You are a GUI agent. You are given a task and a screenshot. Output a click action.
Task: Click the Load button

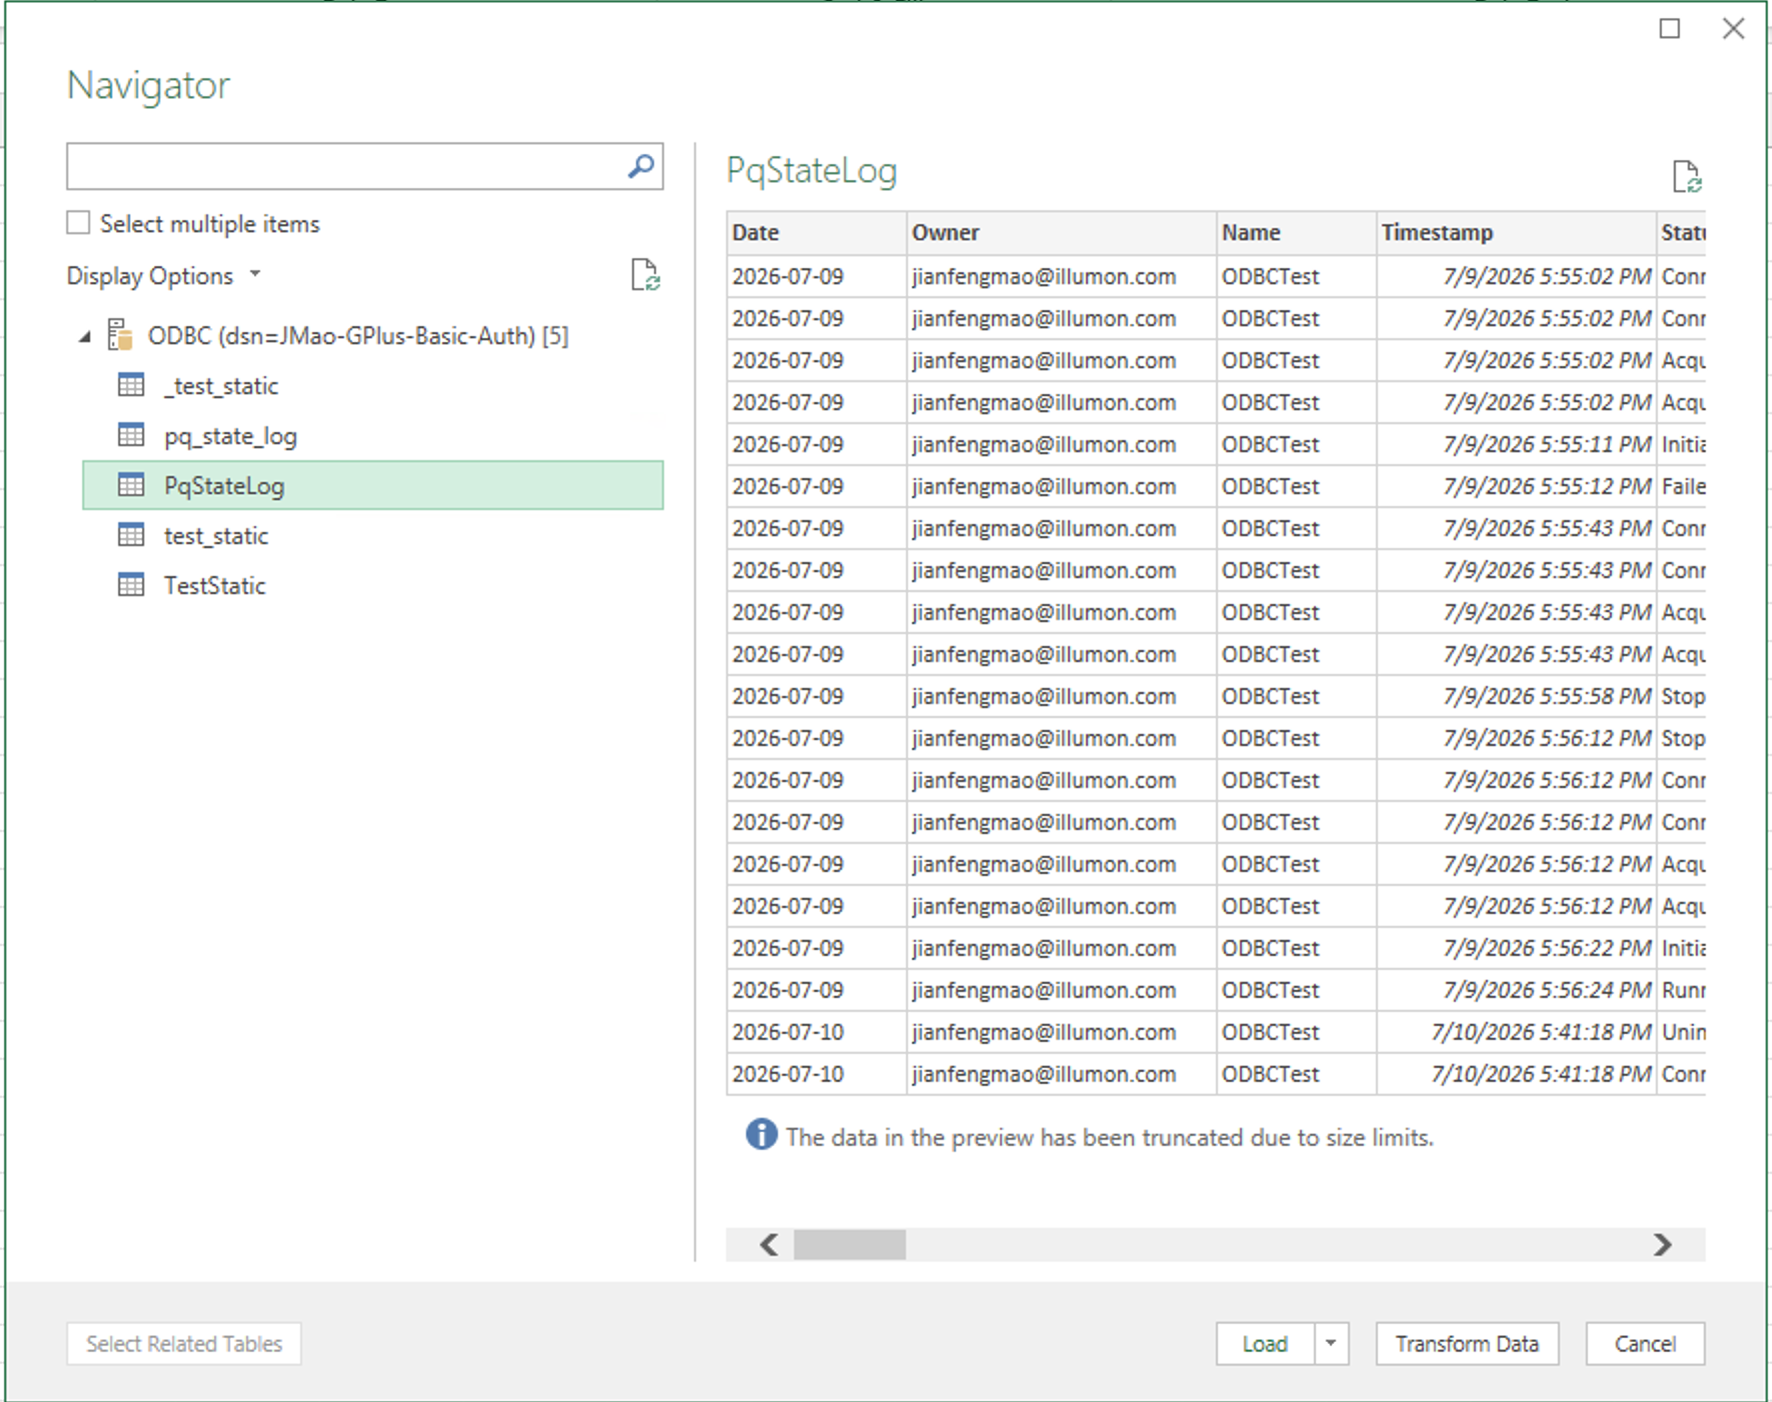(1265, 1344)
